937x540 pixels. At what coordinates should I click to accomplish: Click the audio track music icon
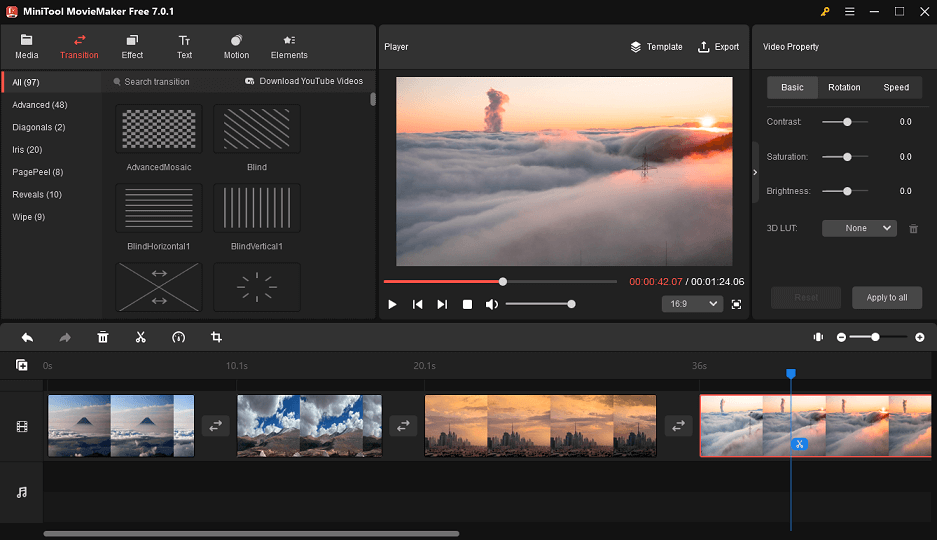coord(22,492)
